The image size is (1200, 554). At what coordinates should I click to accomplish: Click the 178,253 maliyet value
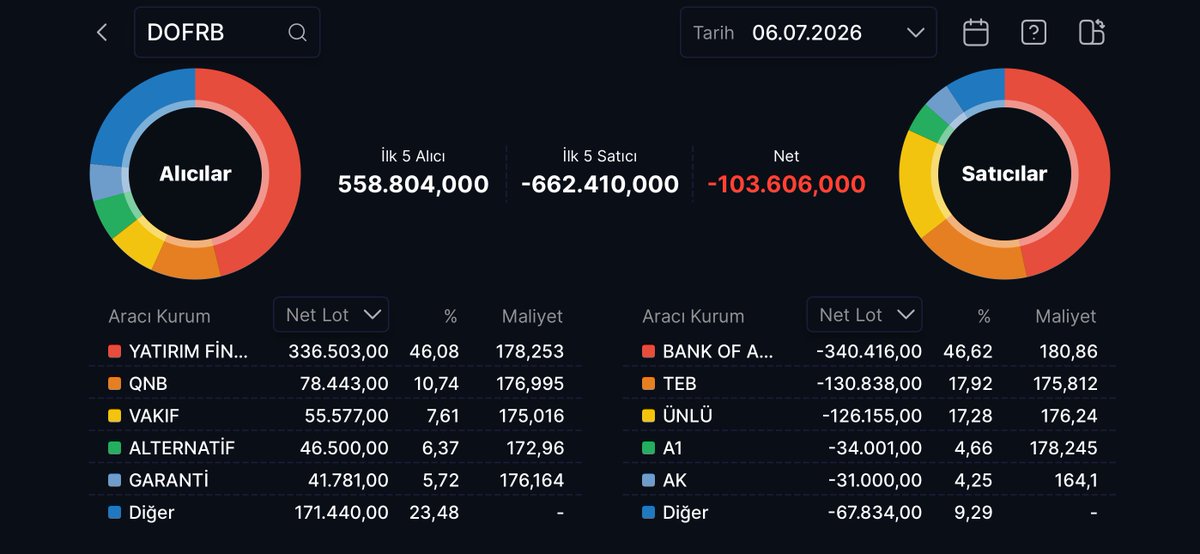point(529,352)
